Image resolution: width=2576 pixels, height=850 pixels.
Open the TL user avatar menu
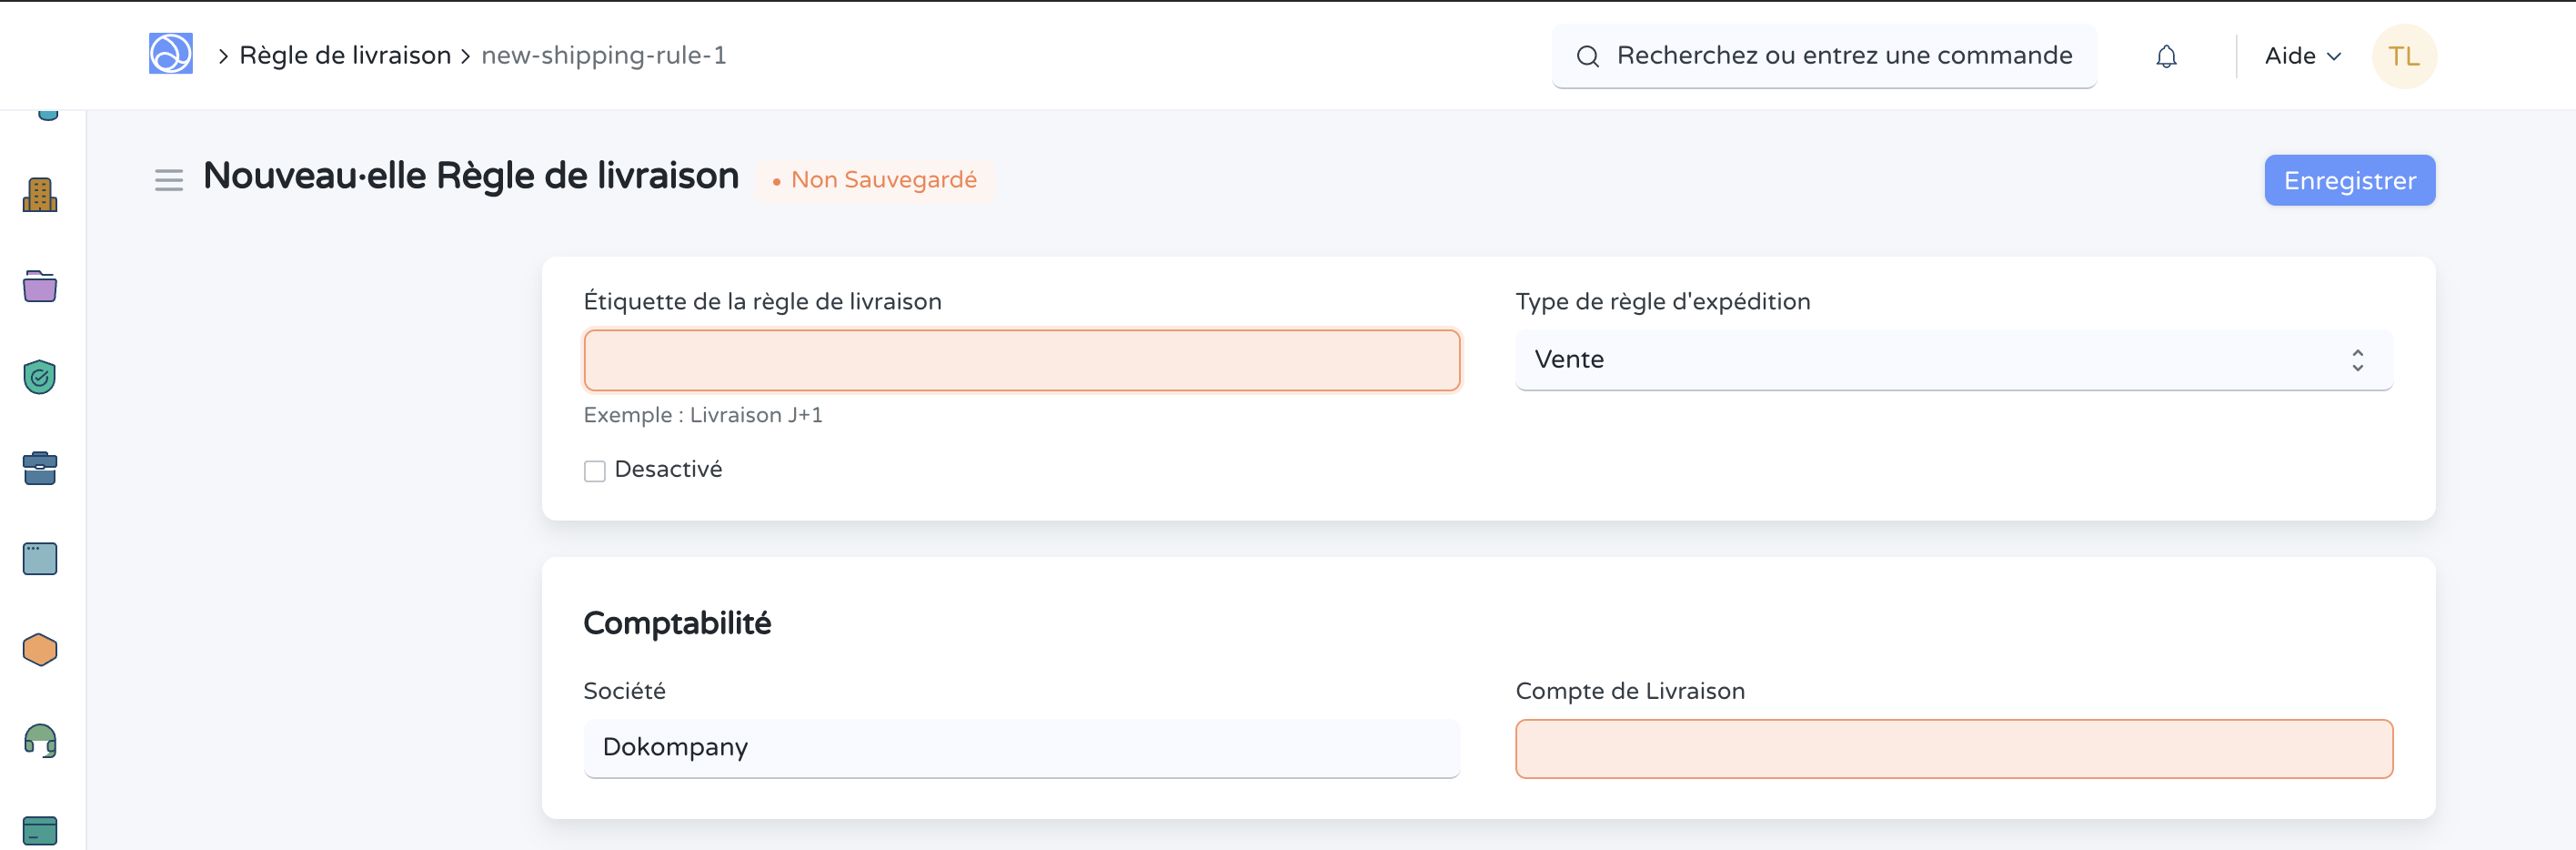(x=2403, y=57)
